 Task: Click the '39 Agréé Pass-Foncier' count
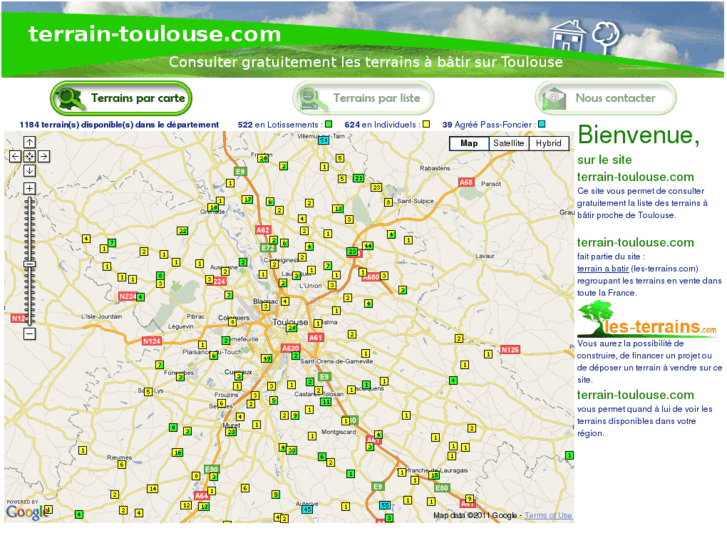[489, 124]
